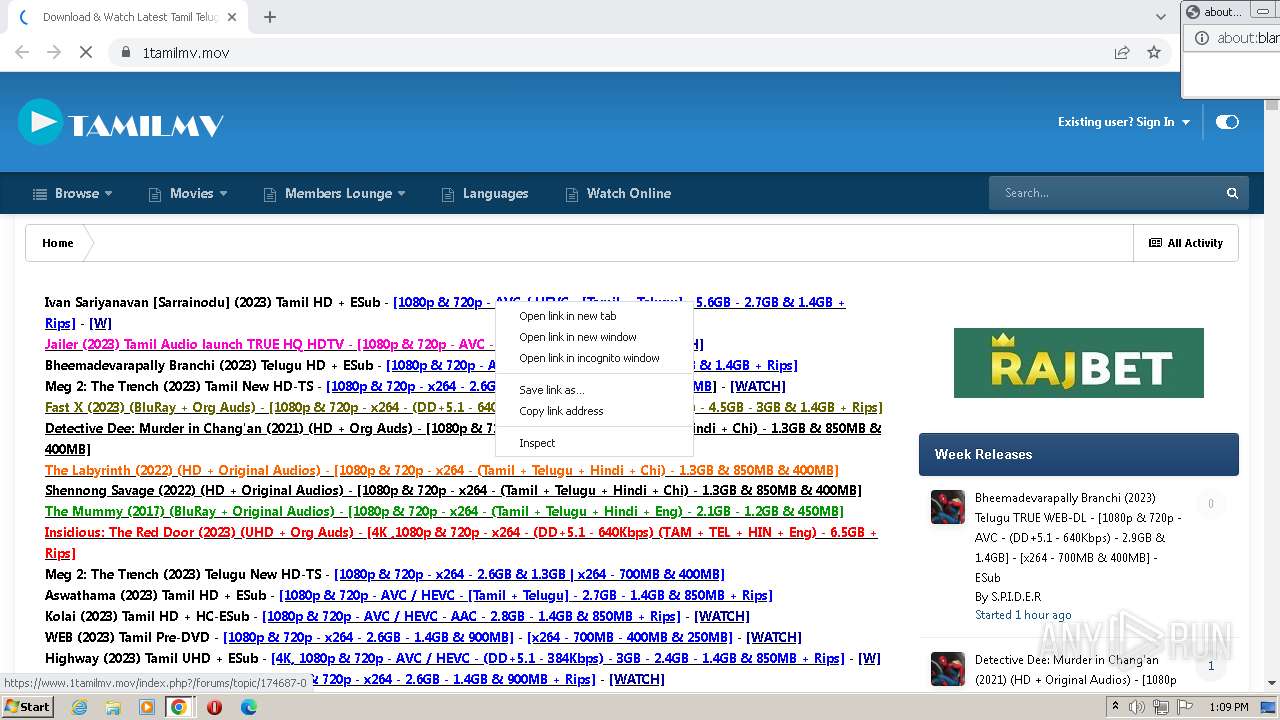Open the Existing user Sign In dropdown
The width and height of the screenshot is (1280, 720).
[x=1124, y=122]
